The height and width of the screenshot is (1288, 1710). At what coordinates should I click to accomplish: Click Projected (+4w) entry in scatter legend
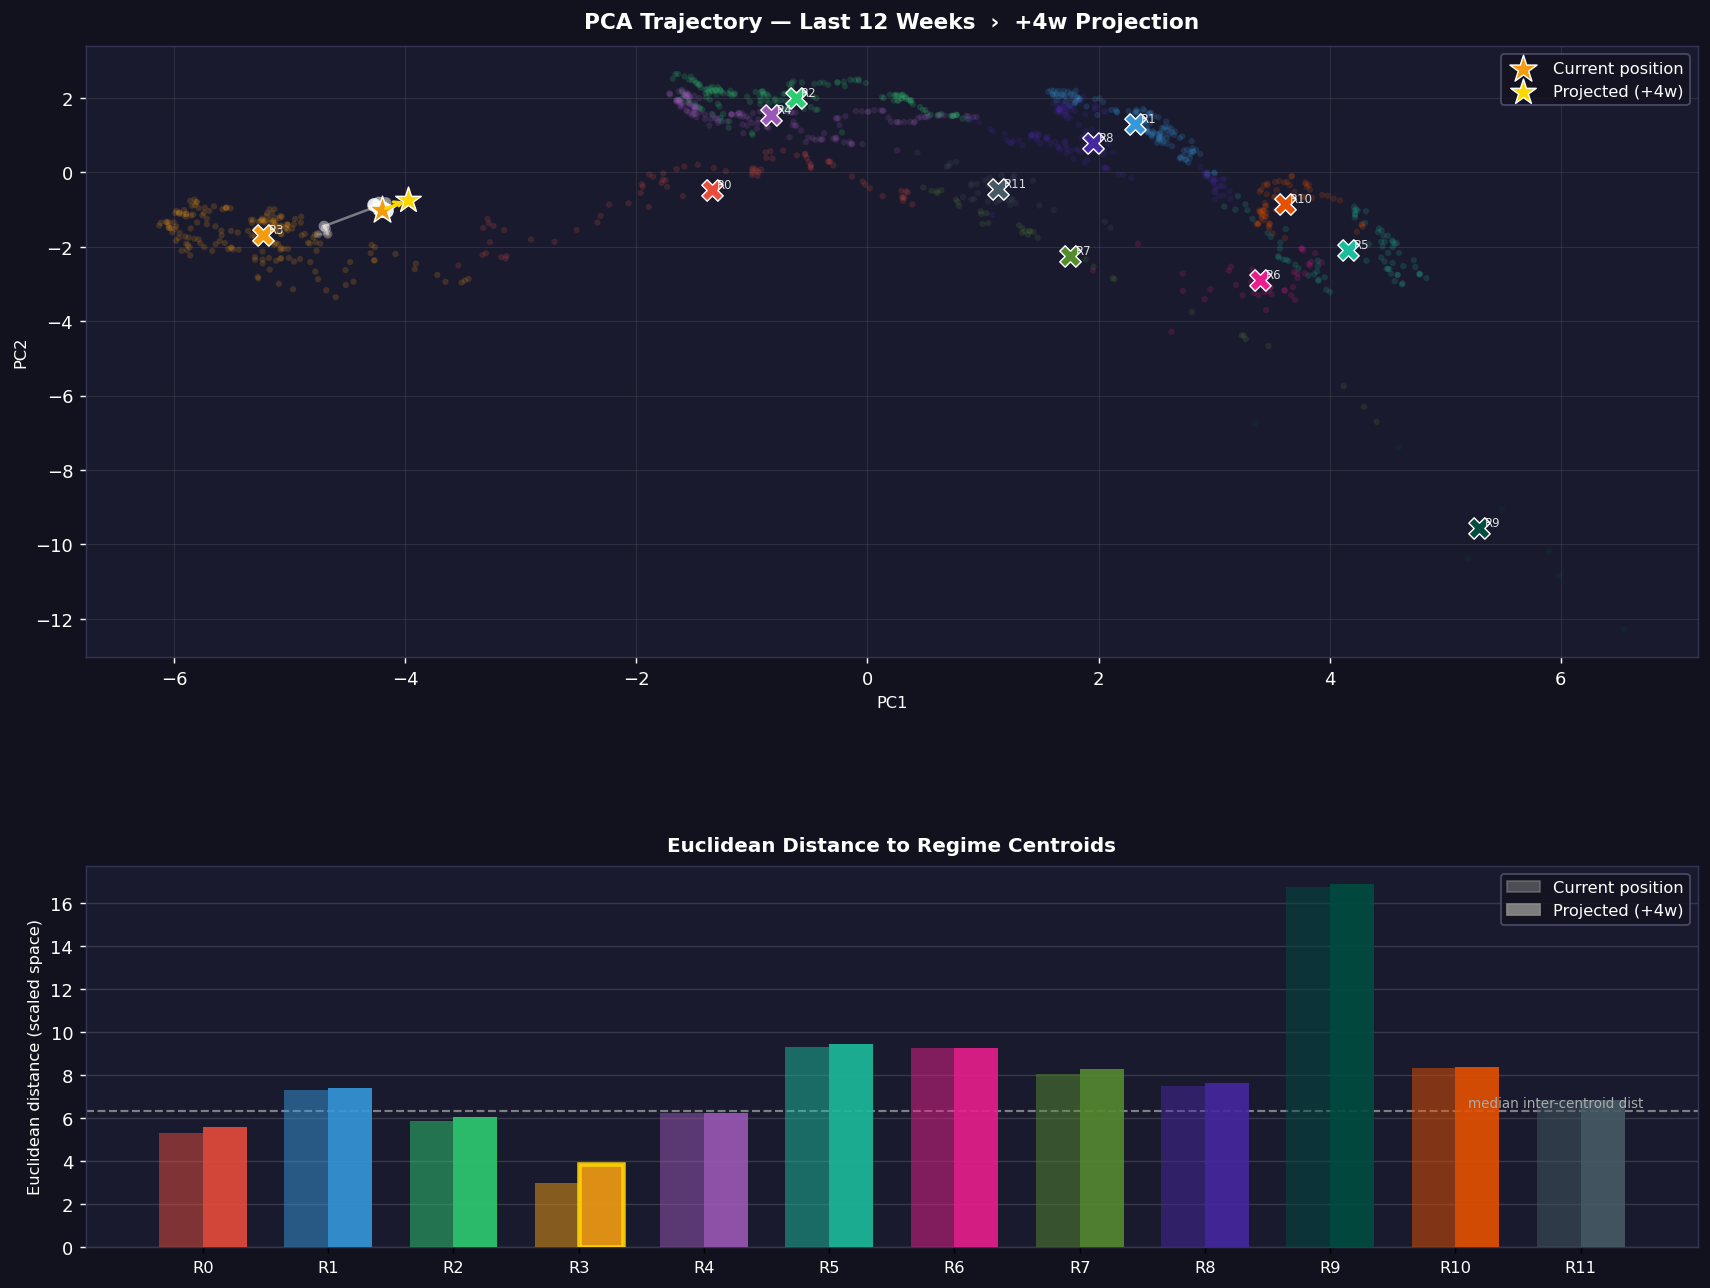click(x=1617, y=92)
